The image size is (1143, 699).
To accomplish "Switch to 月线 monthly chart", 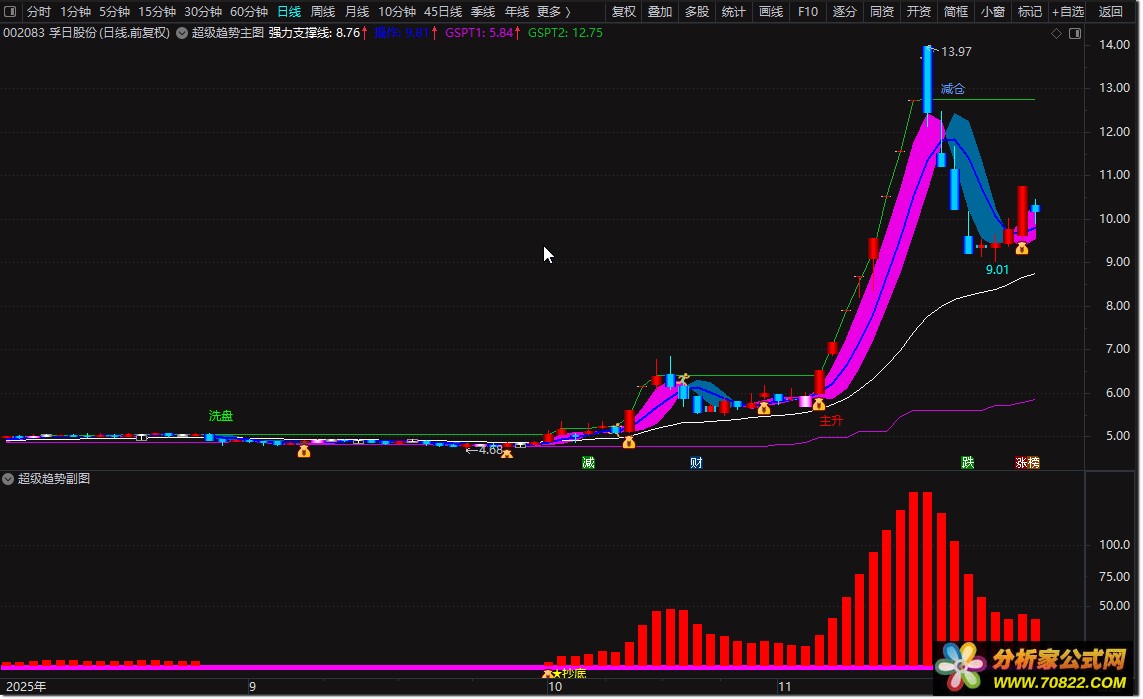I will point(357,12).
